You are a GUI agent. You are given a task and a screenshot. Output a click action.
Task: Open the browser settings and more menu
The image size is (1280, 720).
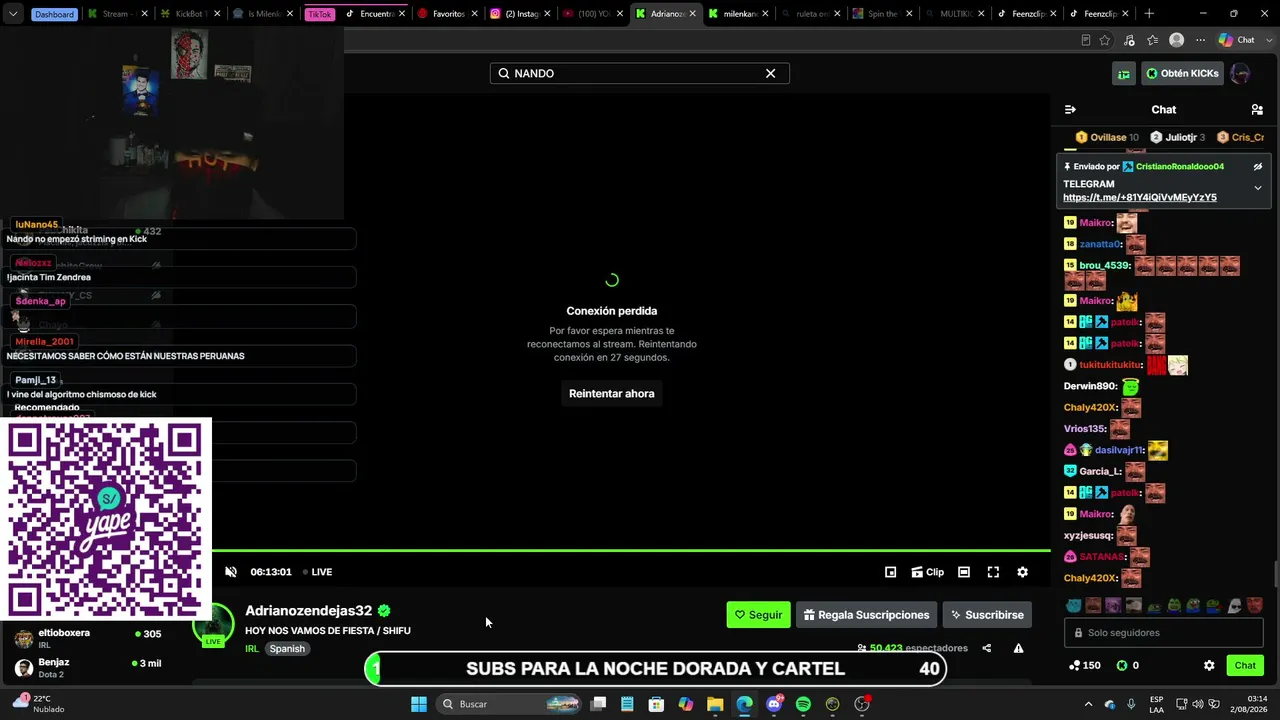(x=1200, y=40)
